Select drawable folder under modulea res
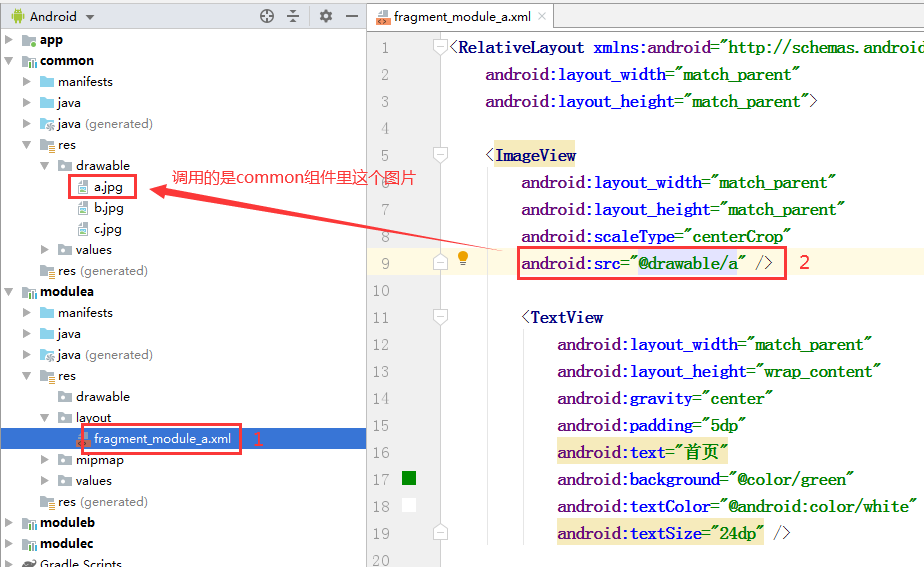Screen dimensions: 924x567 pos(103,397)
